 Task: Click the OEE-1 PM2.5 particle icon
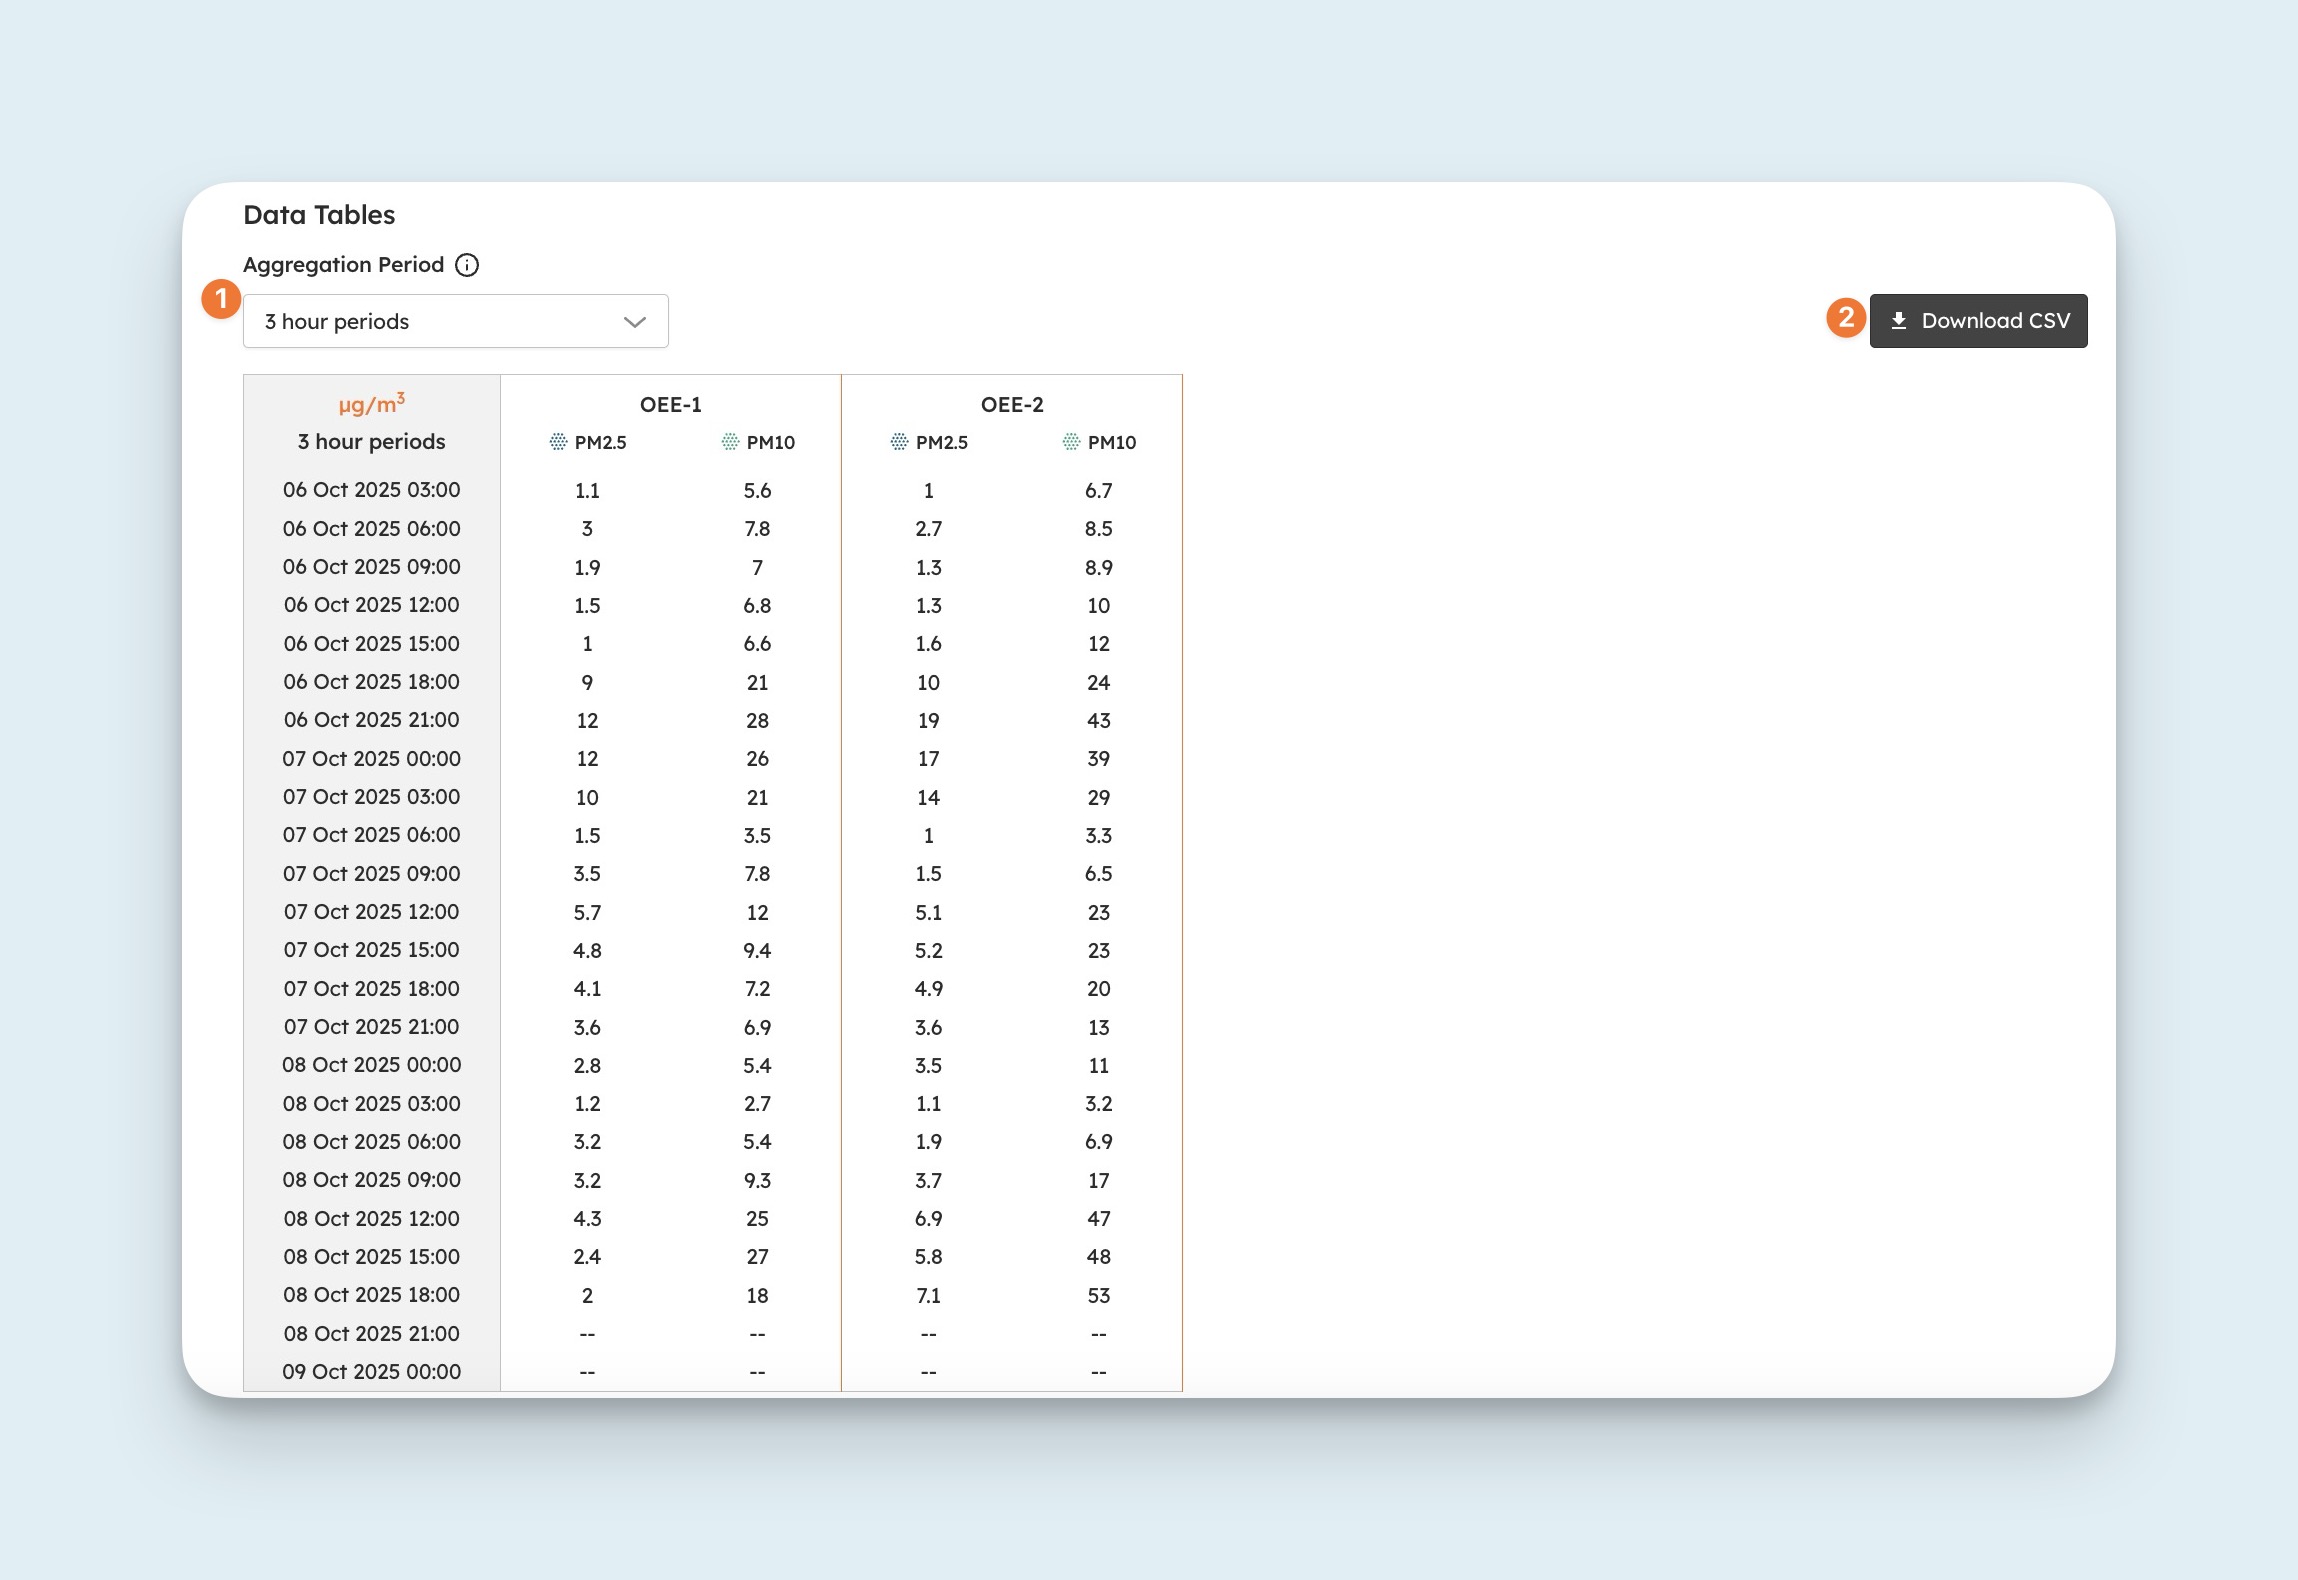(558, 442)
